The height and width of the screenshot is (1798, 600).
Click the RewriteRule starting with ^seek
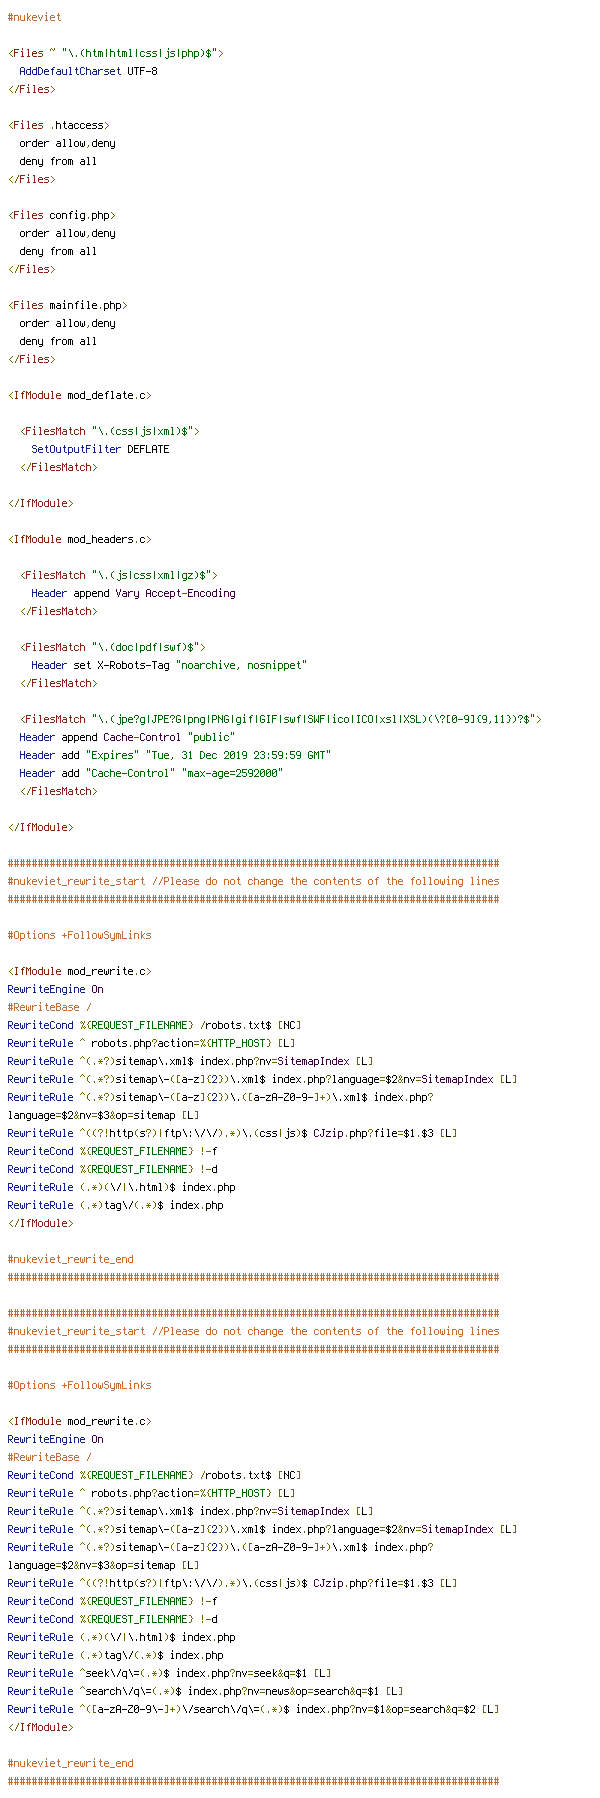(x=169, y=1673)
